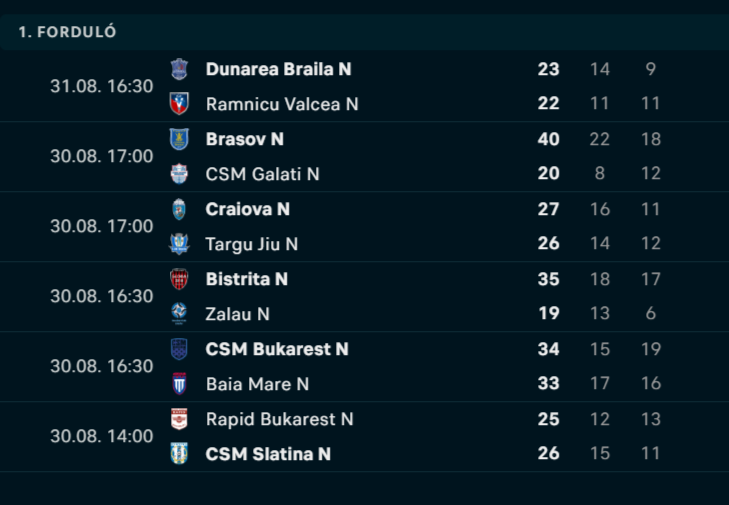Click Brasov N final score 40
729x505 pixels.
[548, 139]
